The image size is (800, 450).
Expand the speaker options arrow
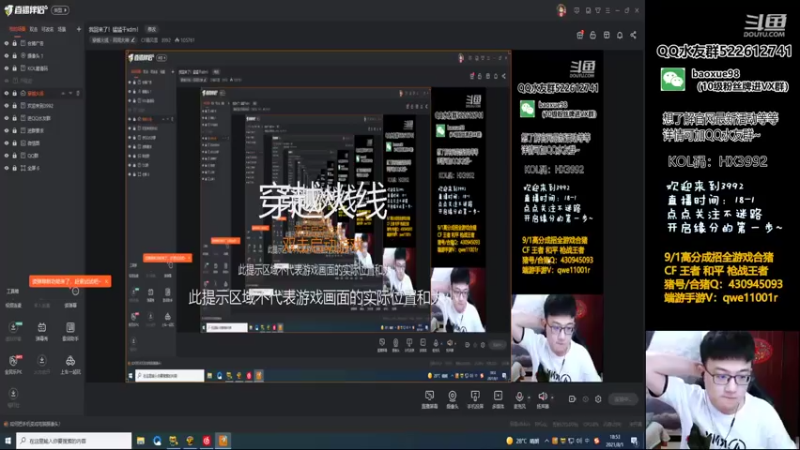click(x=552, y=397)
